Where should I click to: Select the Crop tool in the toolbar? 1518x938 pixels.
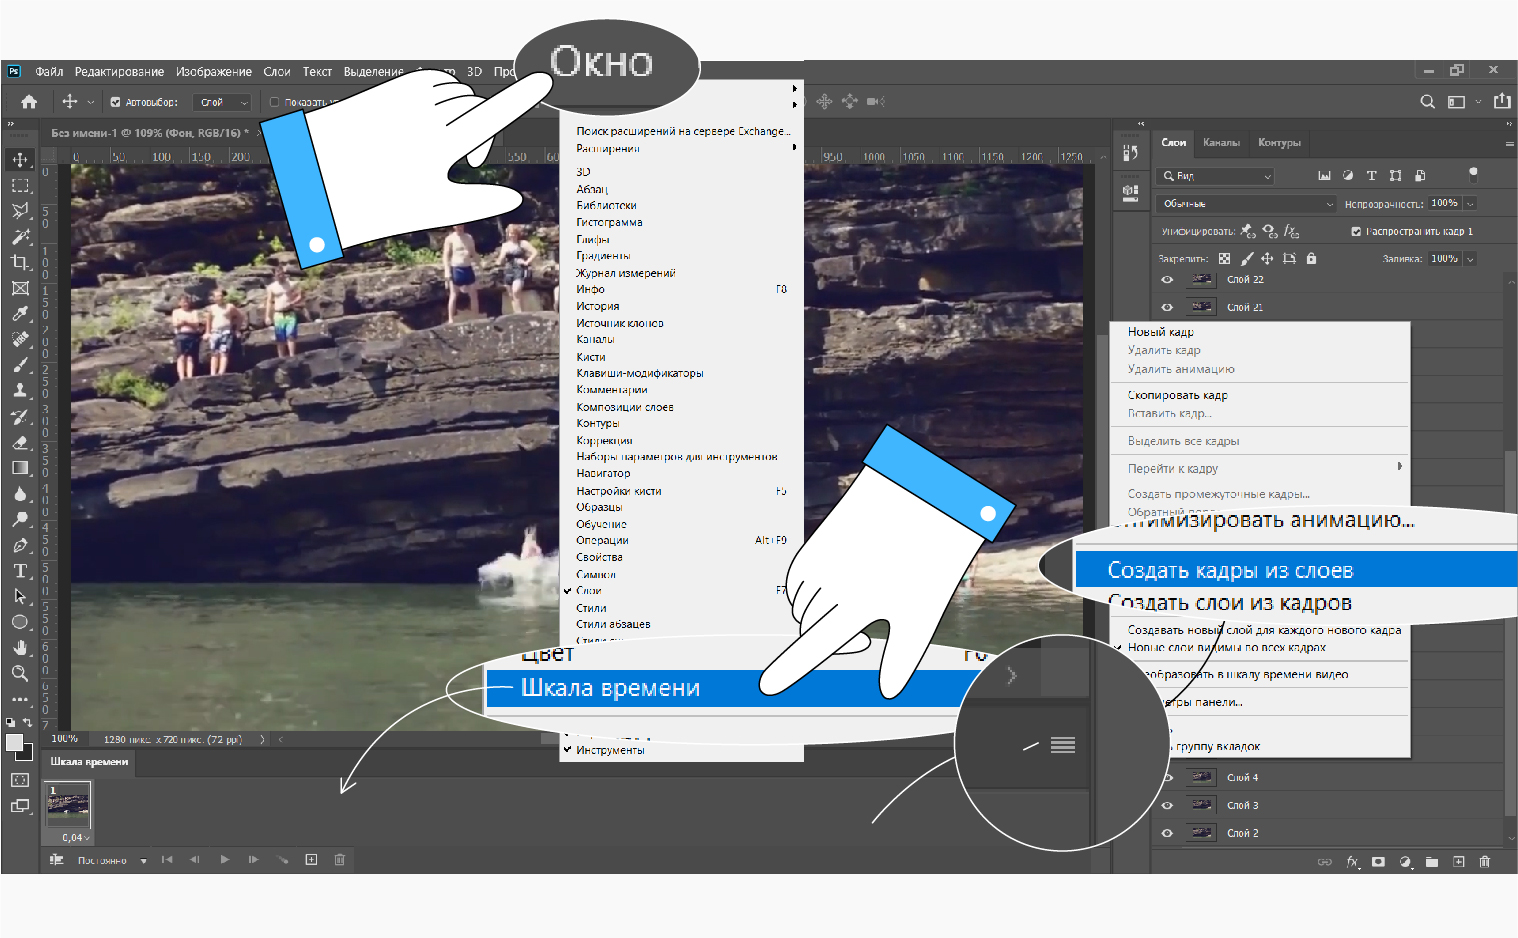point(20,262)
